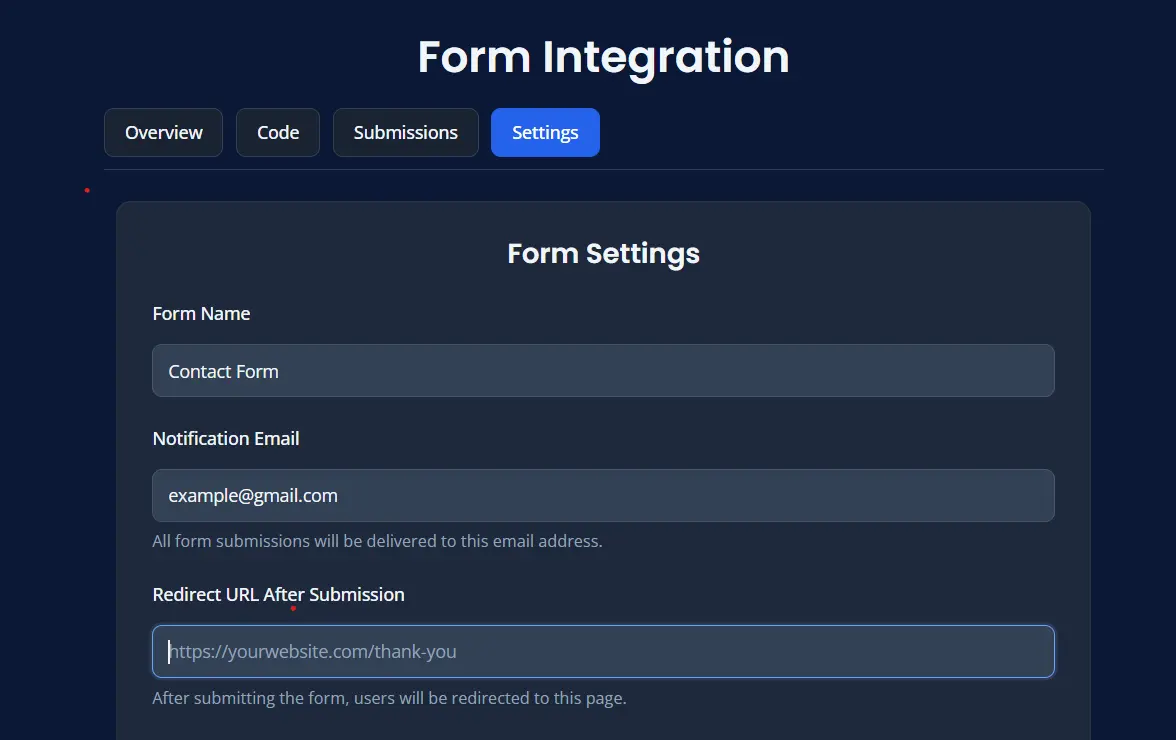This screenshot has width=1176, height=740.
Task: Select the active Settings tab
Action: click(545, 133)
